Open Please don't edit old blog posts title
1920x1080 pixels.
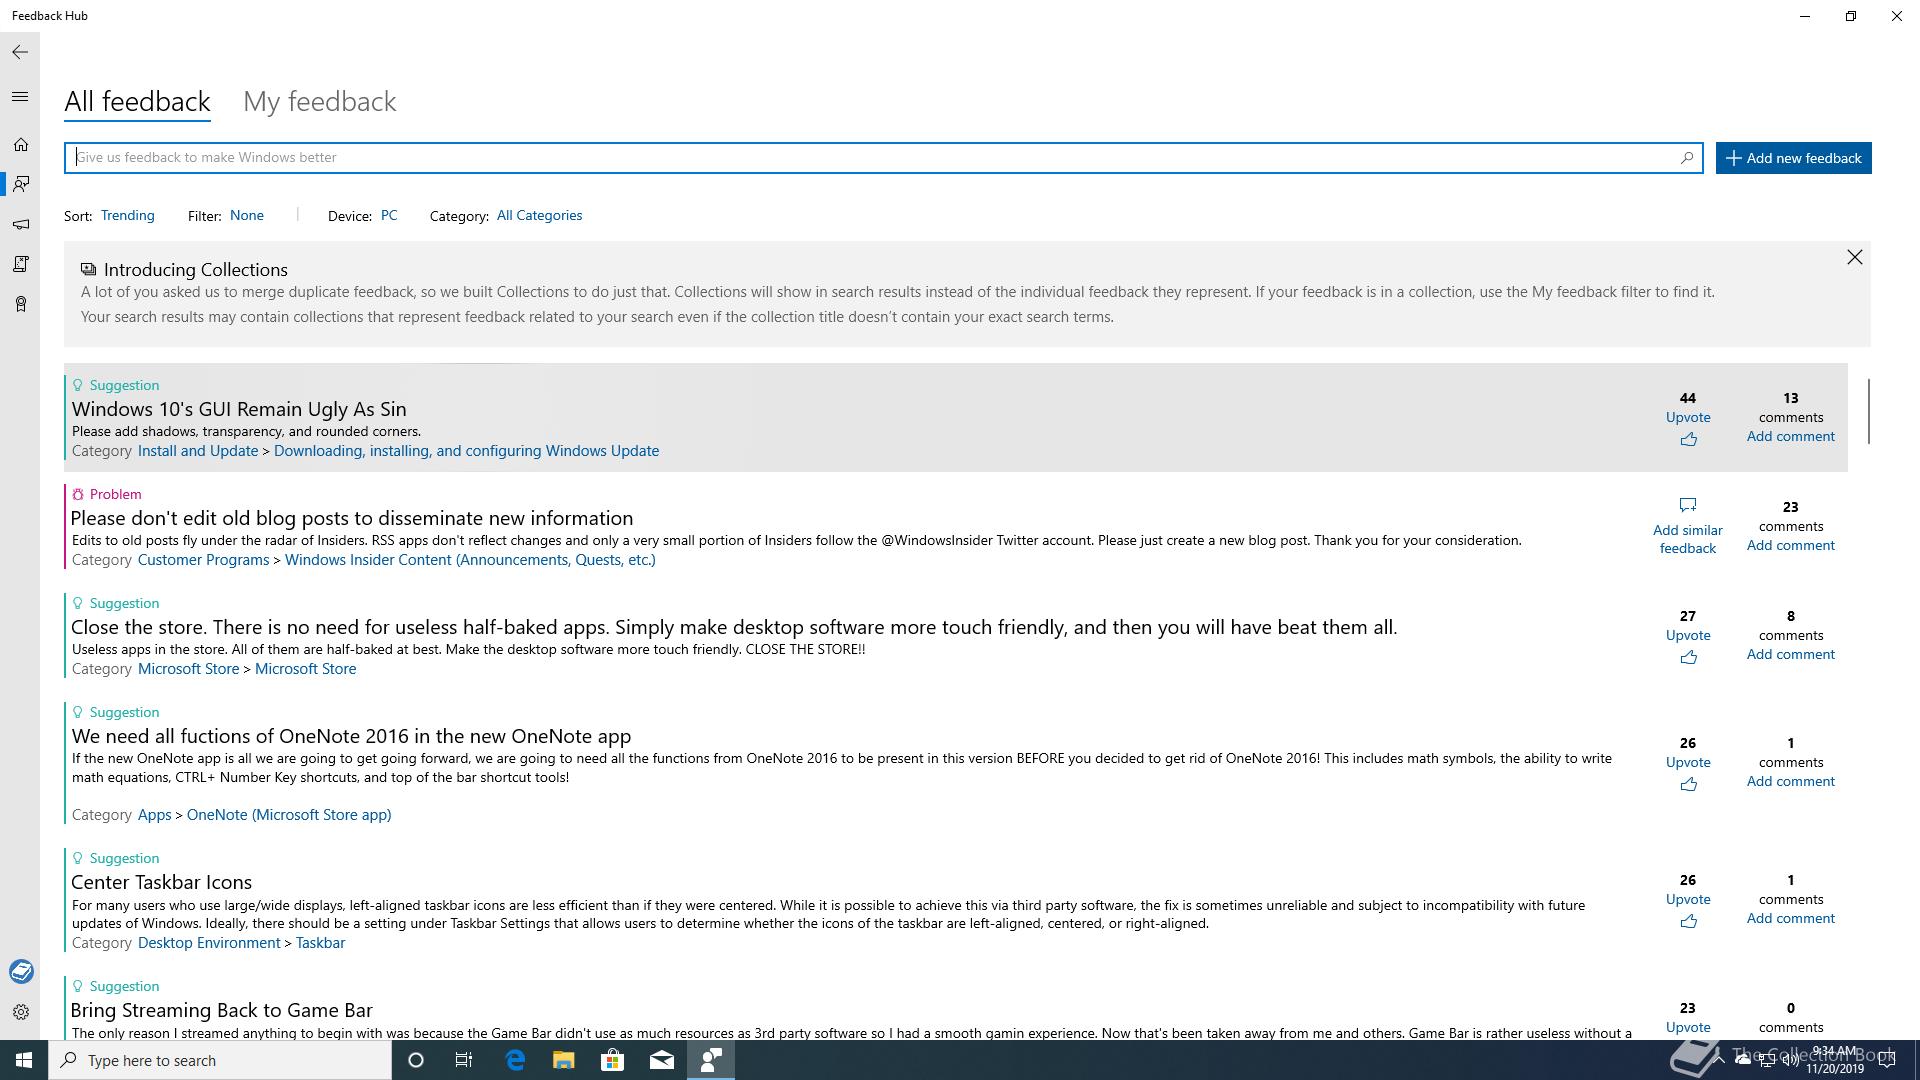pos(352,518)
